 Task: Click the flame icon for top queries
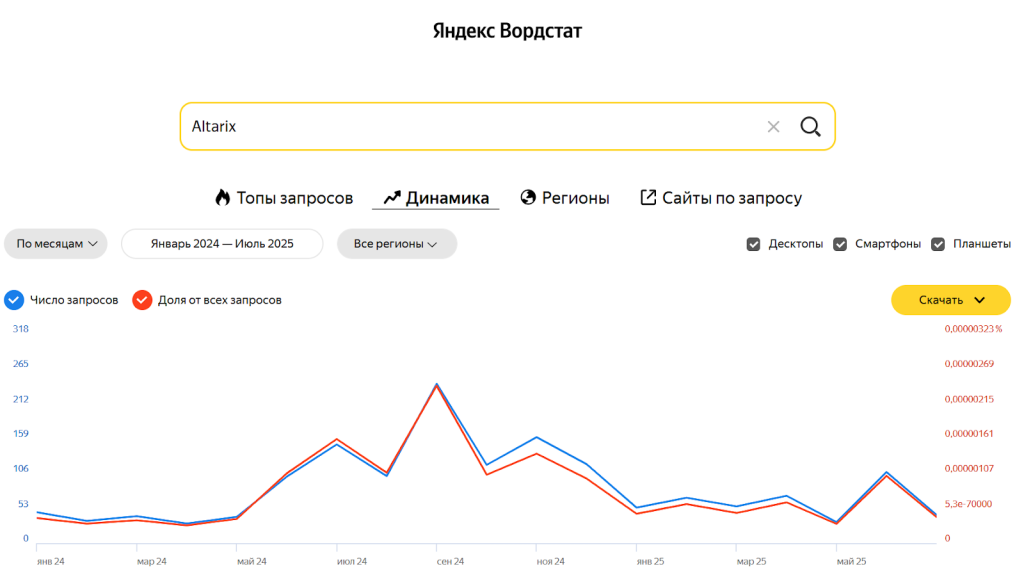(x=223, y=197)
